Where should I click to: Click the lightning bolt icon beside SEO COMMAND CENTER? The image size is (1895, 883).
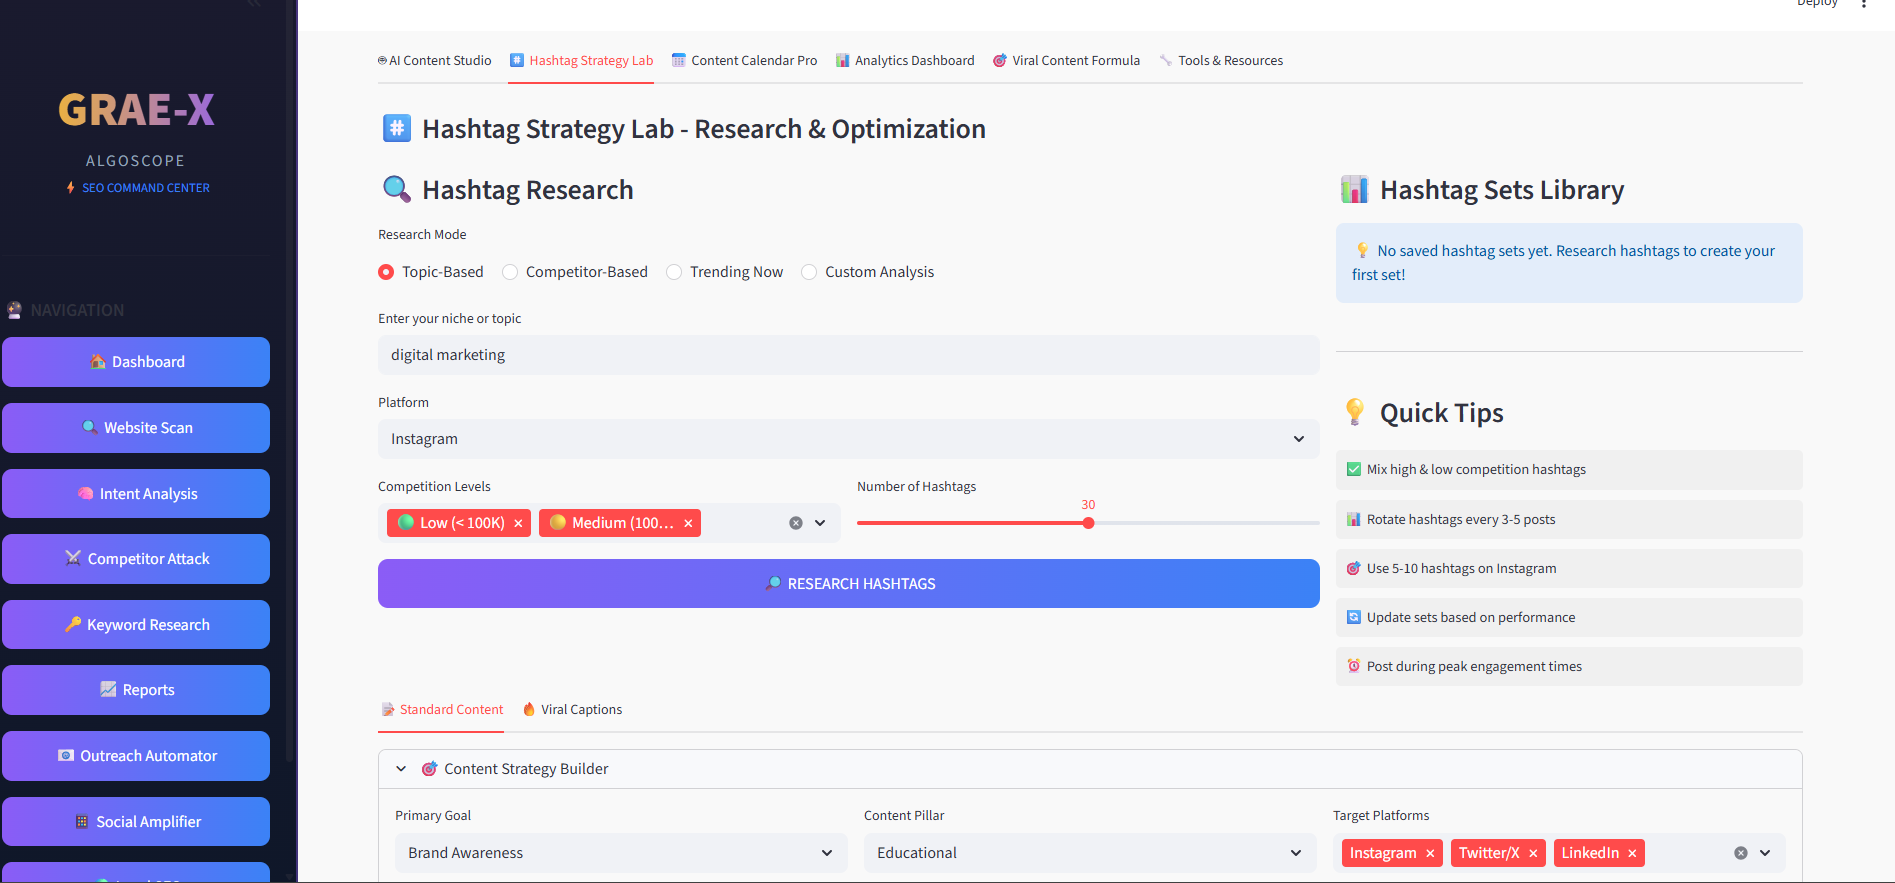[70, 188]
